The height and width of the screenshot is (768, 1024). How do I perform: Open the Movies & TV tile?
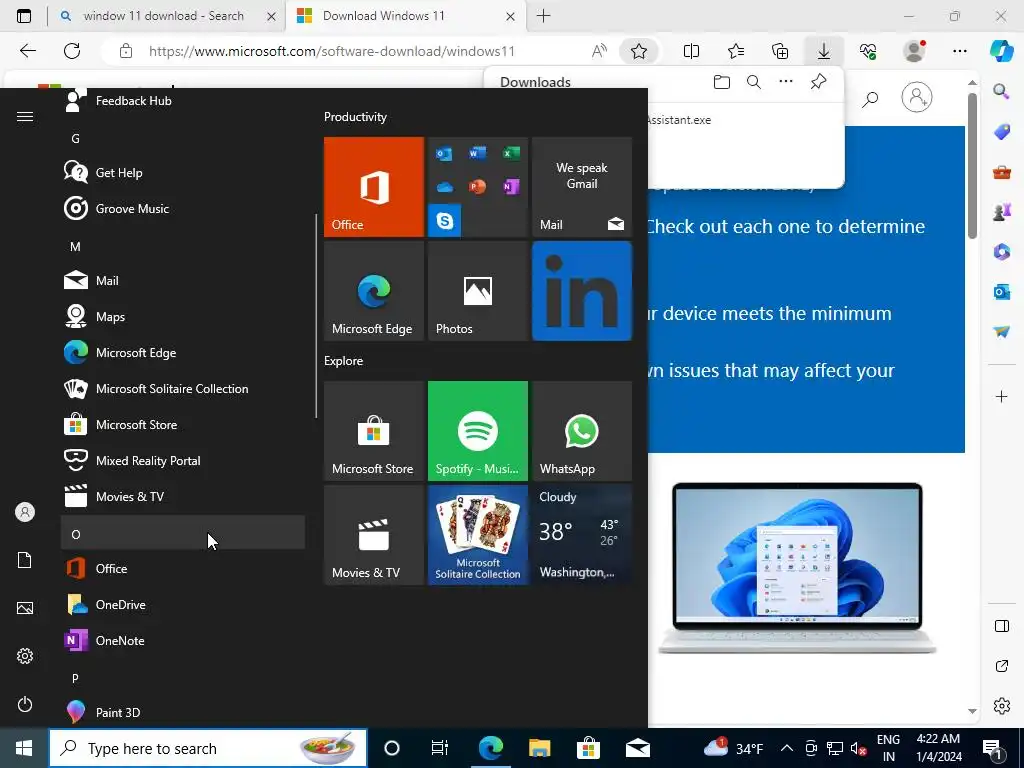(374, 535)
